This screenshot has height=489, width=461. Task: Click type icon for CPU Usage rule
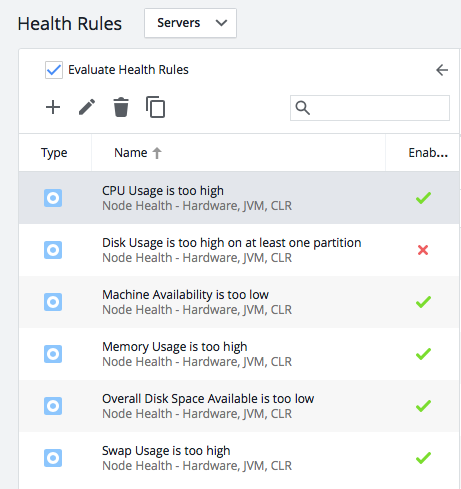pyautogui.click(x=53, y=198)
